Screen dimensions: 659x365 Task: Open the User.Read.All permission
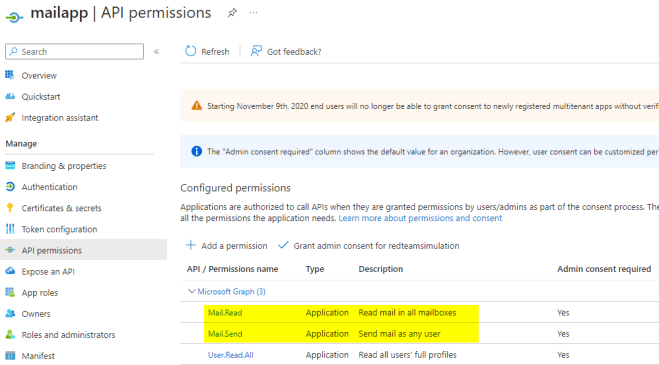pos(231,355)
